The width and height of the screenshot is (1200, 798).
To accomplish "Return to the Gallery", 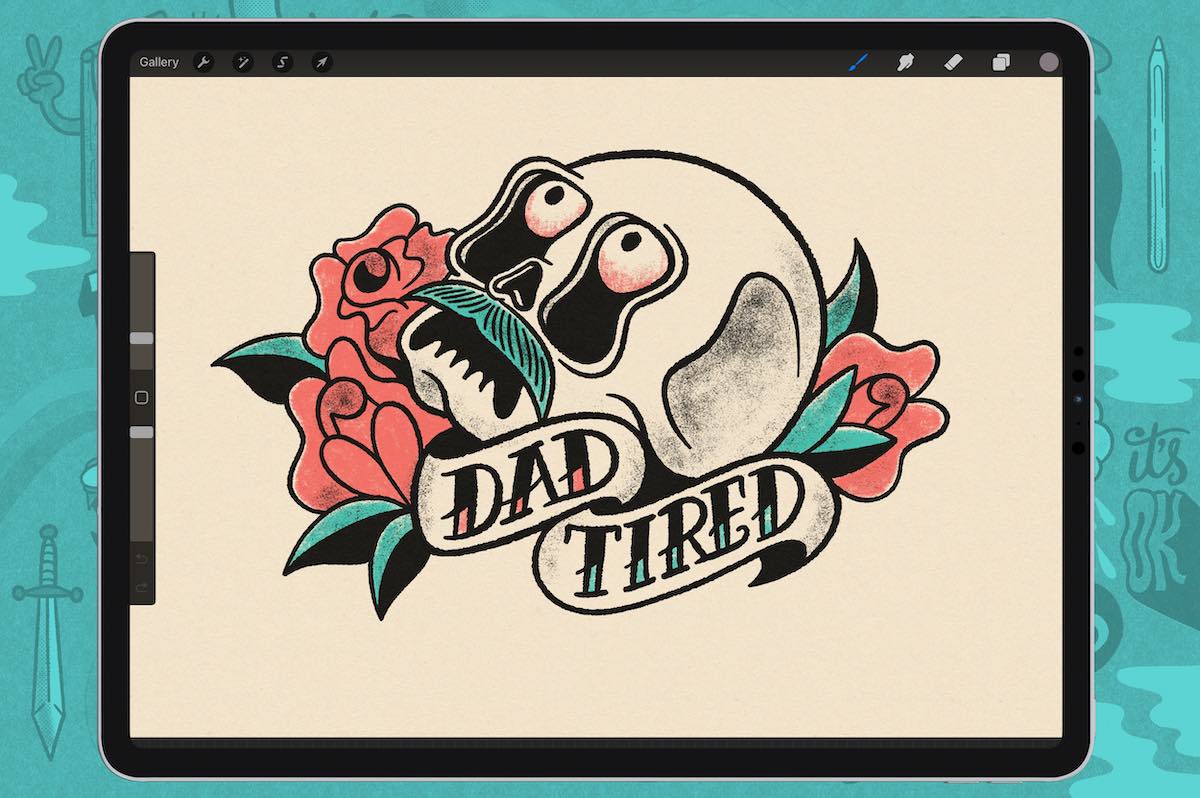I will pyautogui.click(x=160, y=61).
